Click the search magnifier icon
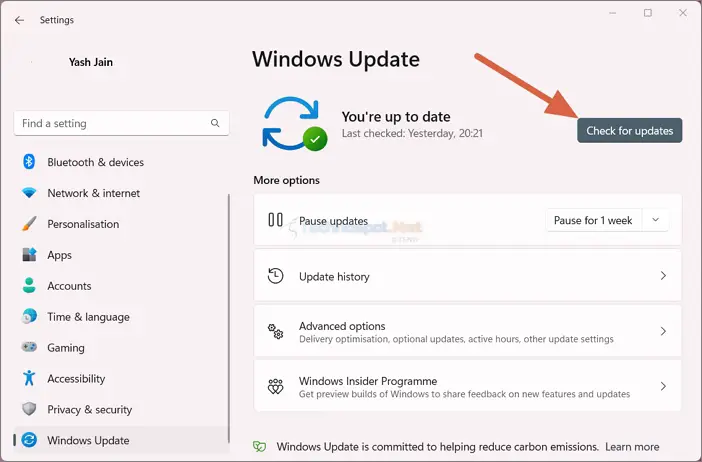The image size is (702, 462). coord(215,123)
